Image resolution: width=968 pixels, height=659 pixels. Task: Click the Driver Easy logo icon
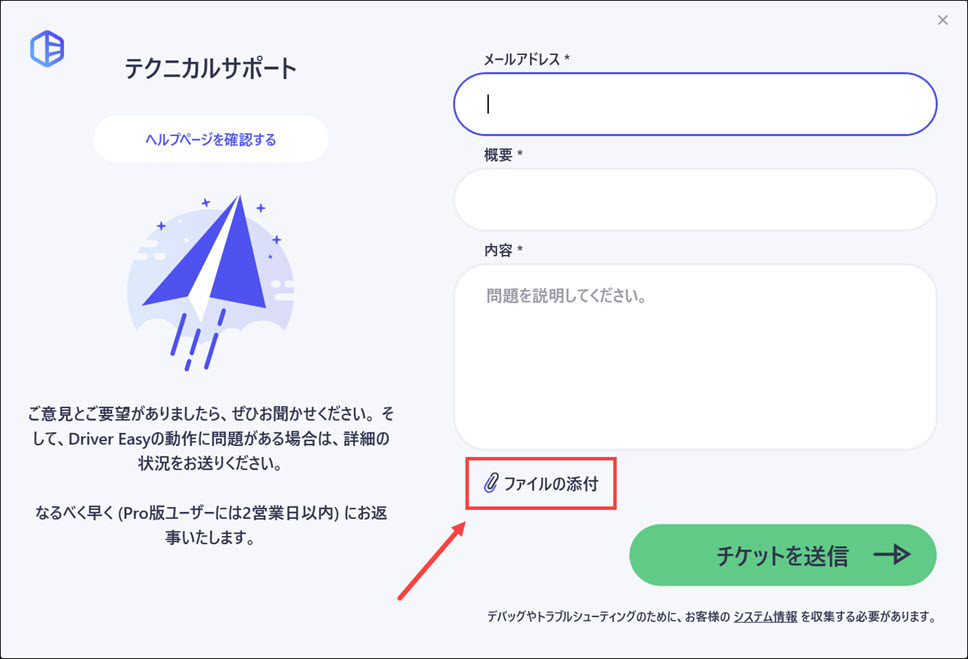coord(47,49)
